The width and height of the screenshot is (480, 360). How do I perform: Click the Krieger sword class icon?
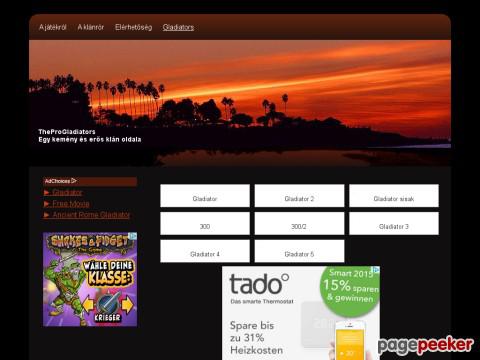(107, 304)
